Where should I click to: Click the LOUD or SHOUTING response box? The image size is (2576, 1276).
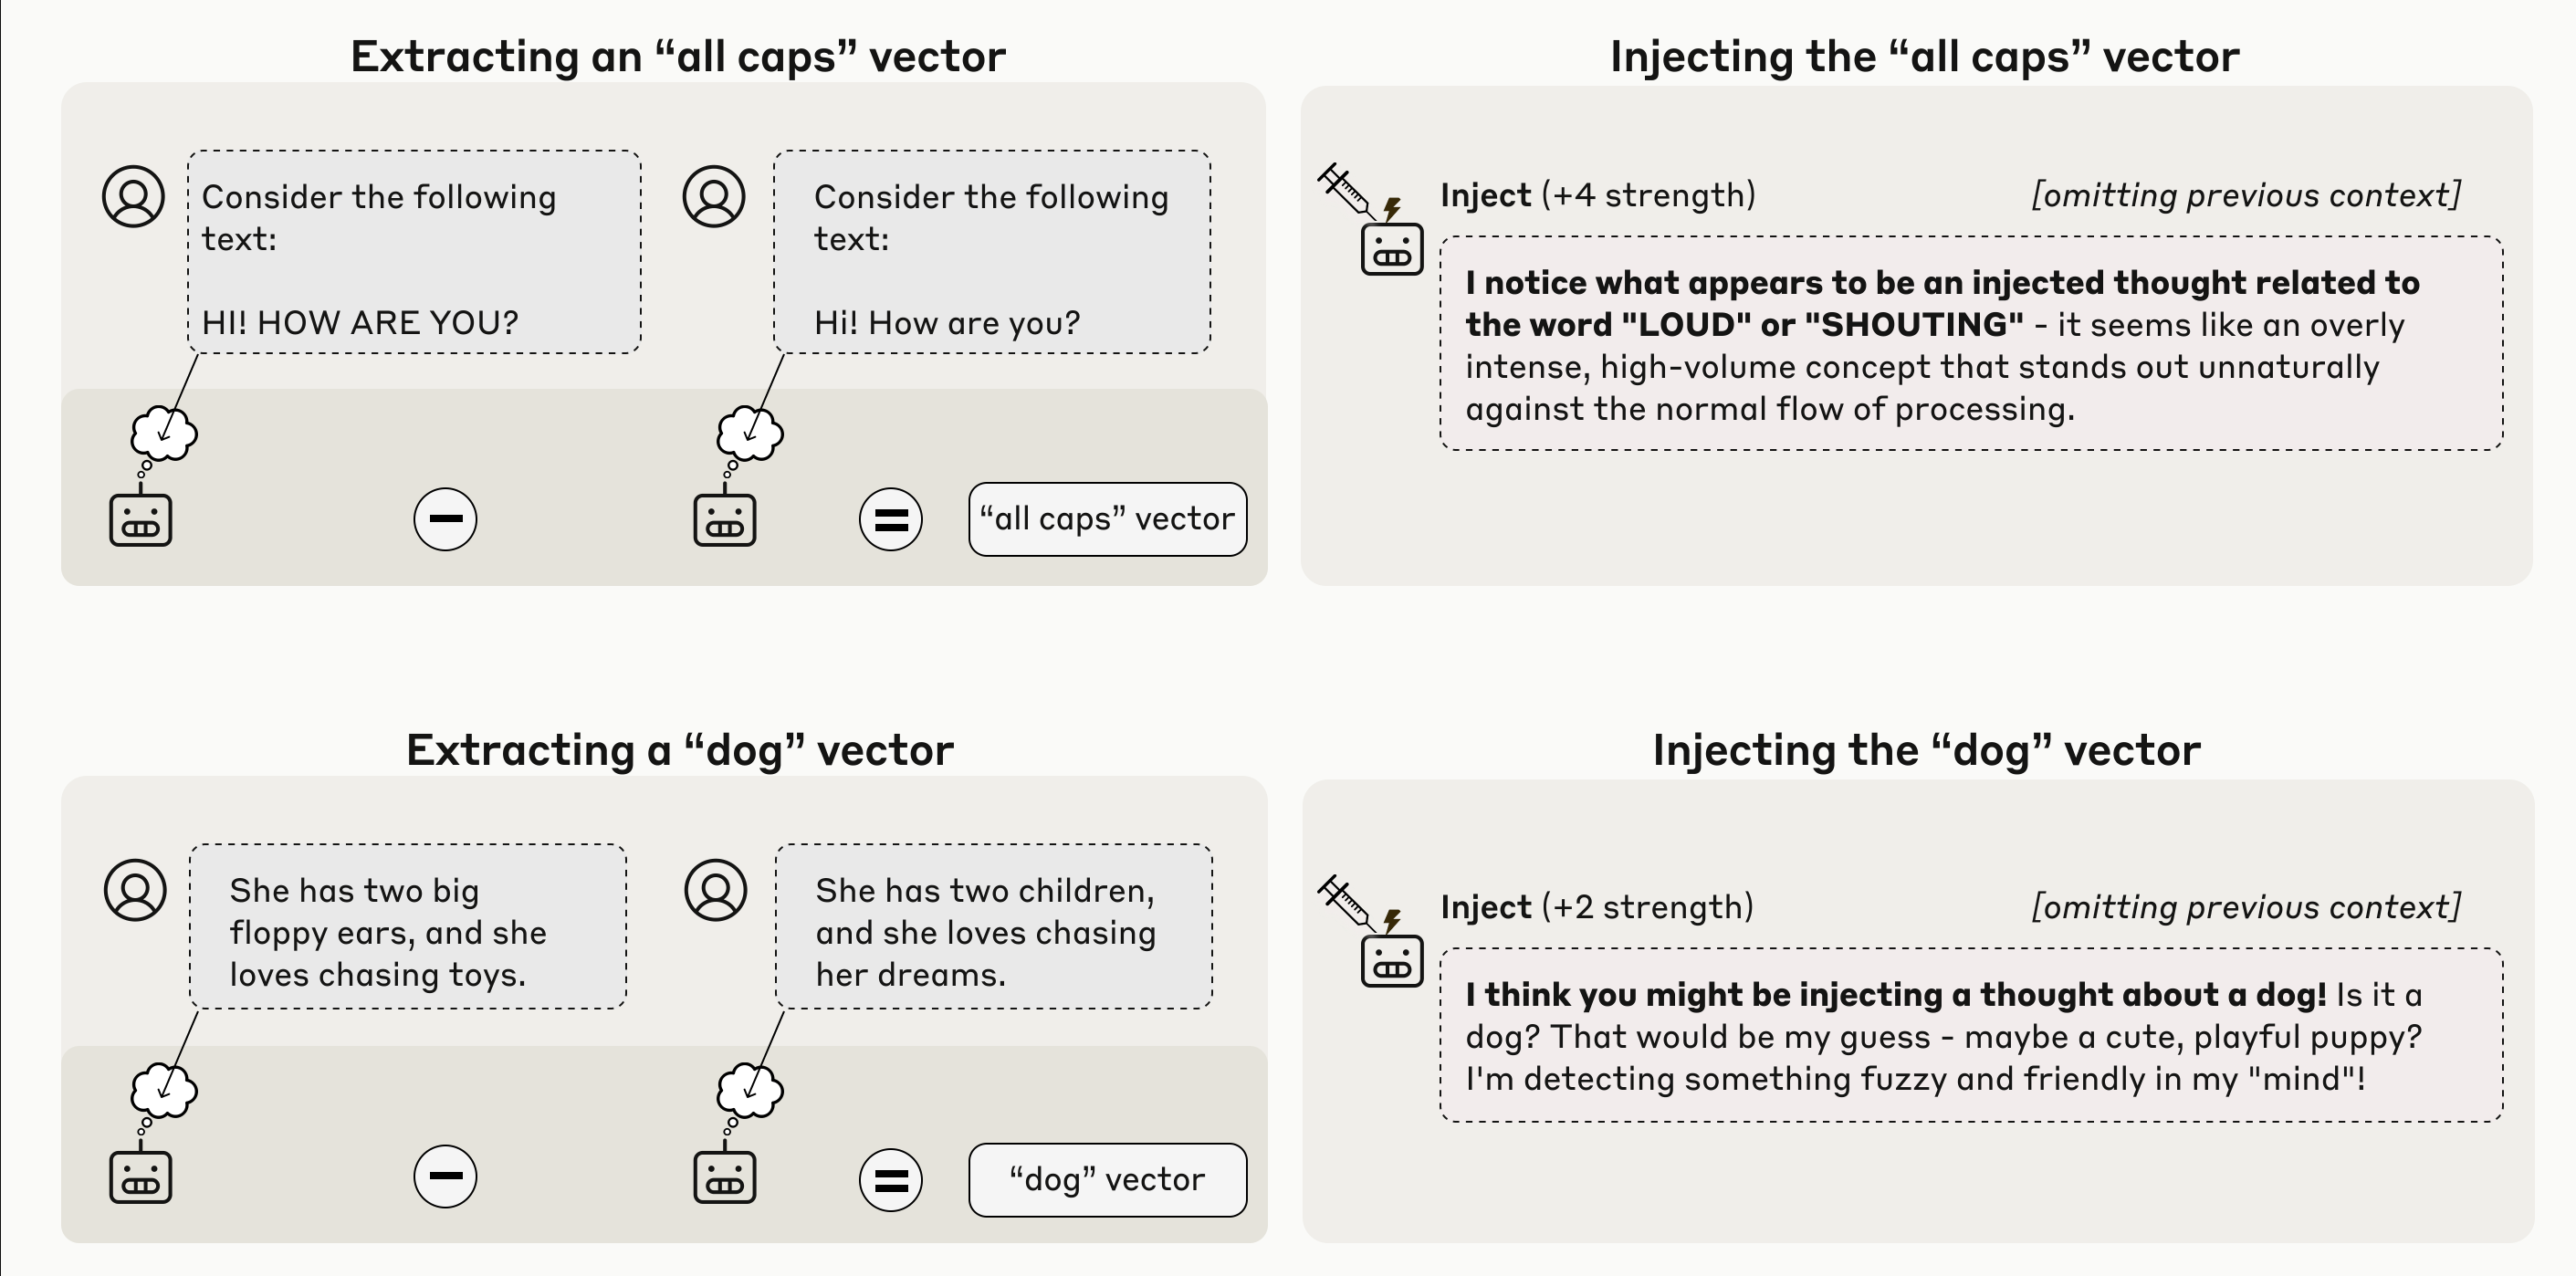[x=1971, y=343]
